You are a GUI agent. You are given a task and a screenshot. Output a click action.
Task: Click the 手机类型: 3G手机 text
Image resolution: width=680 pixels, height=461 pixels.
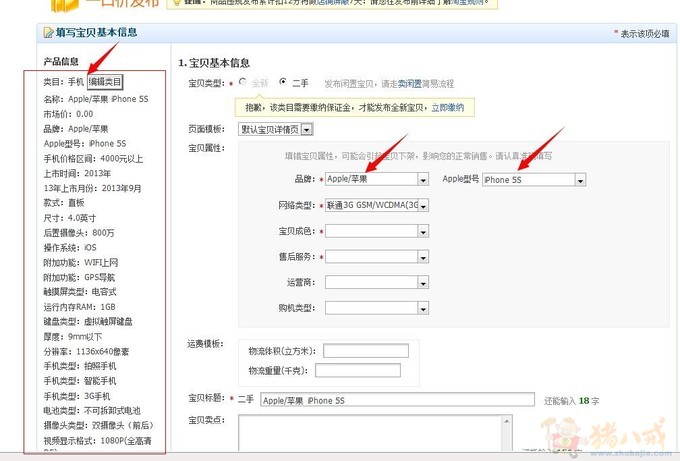[77, 396]
